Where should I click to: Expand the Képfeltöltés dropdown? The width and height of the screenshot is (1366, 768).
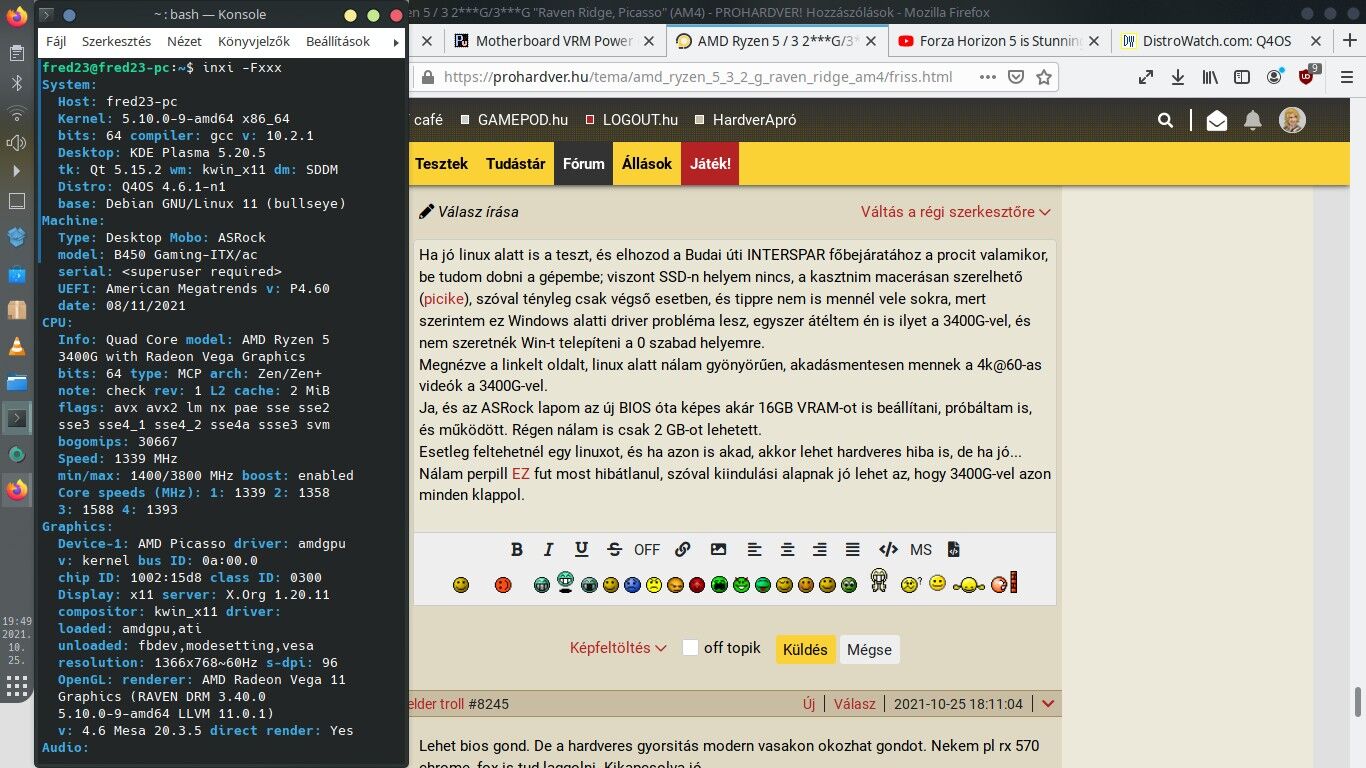[618, 648]
